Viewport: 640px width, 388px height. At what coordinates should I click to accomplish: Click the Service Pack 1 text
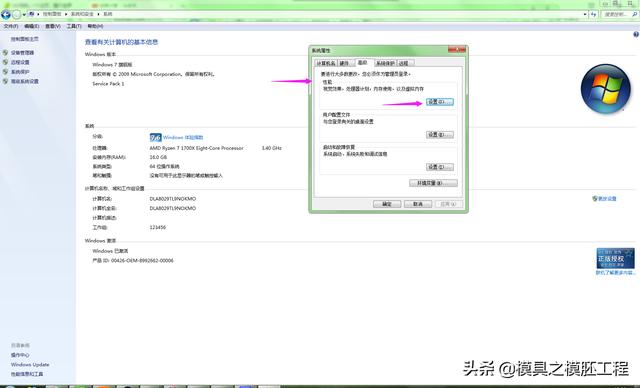coord(108,84)
